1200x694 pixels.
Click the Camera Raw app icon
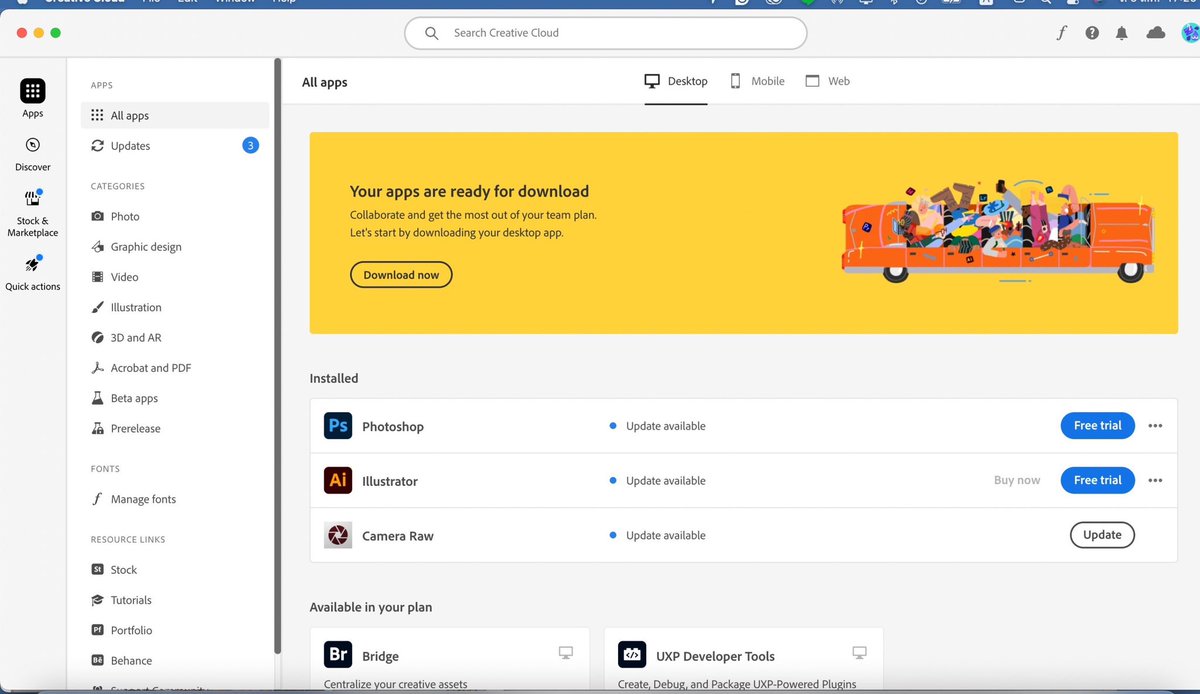(338, 535)
